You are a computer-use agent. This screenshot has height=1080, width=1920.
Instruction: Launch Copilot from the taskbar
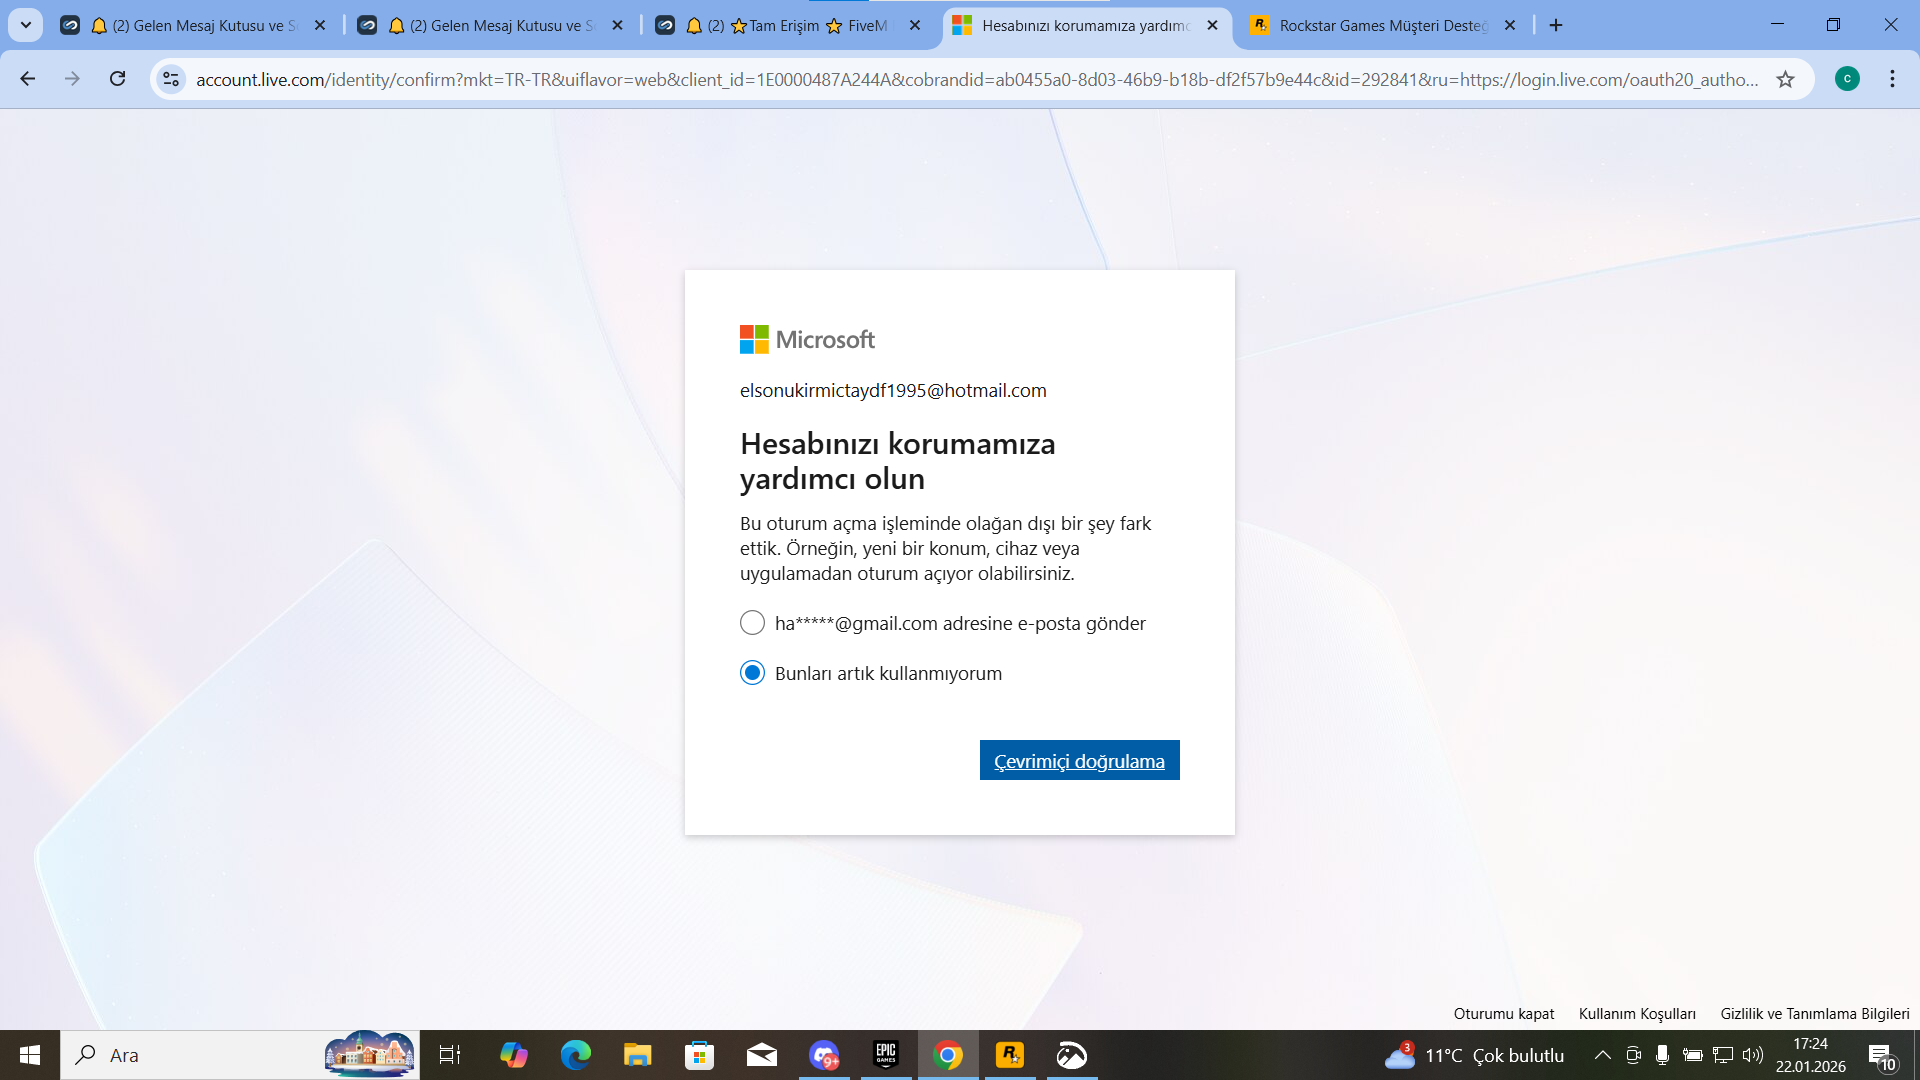(513, 1055)
